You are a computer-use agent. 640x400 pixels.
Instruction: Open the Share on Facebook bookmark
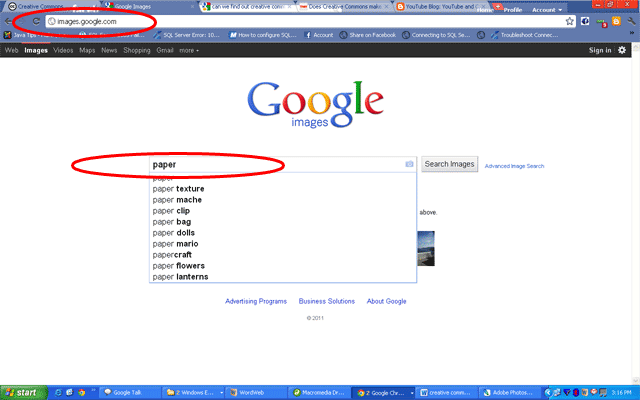tap(368, 35)
